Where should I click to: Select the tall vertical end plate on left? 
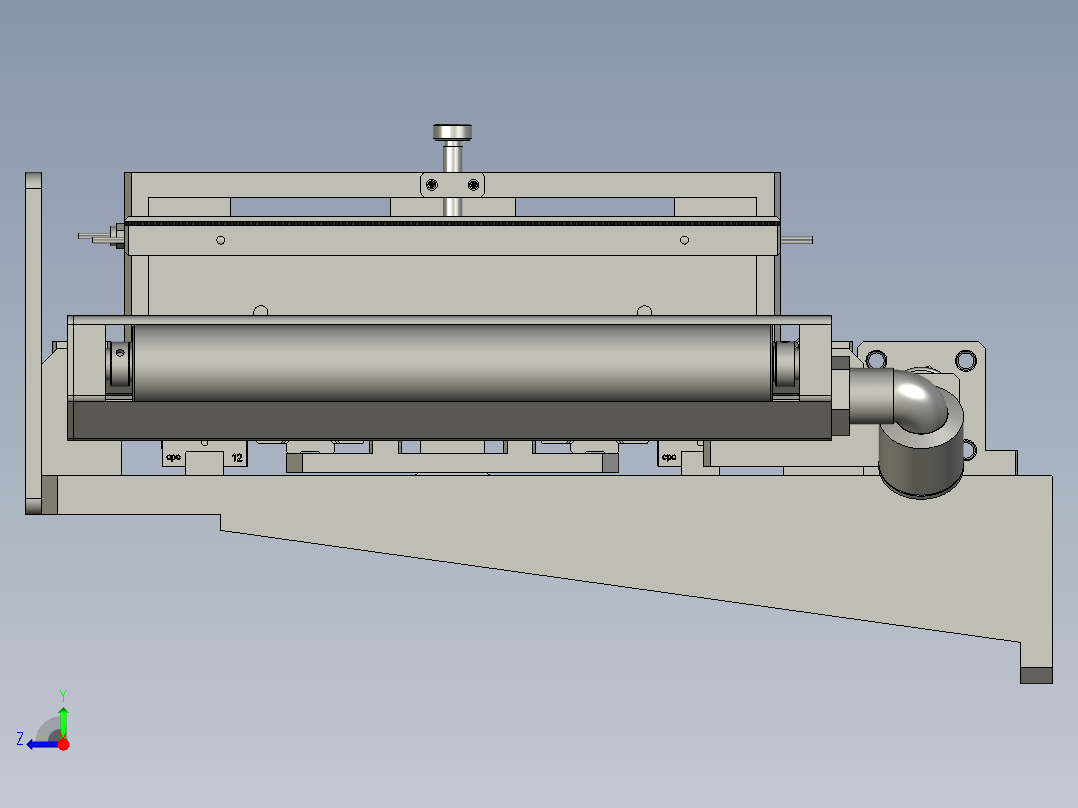[34, 342]
